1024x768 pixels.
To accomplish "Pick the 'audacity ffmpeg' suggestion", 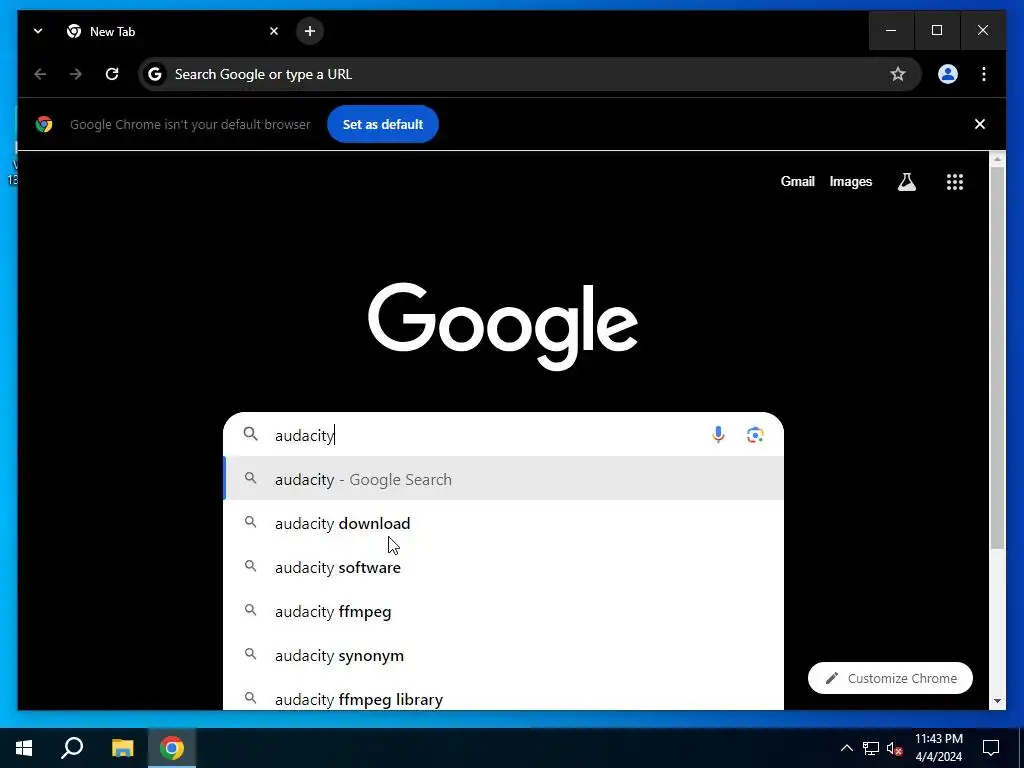I will click(504, 611).
